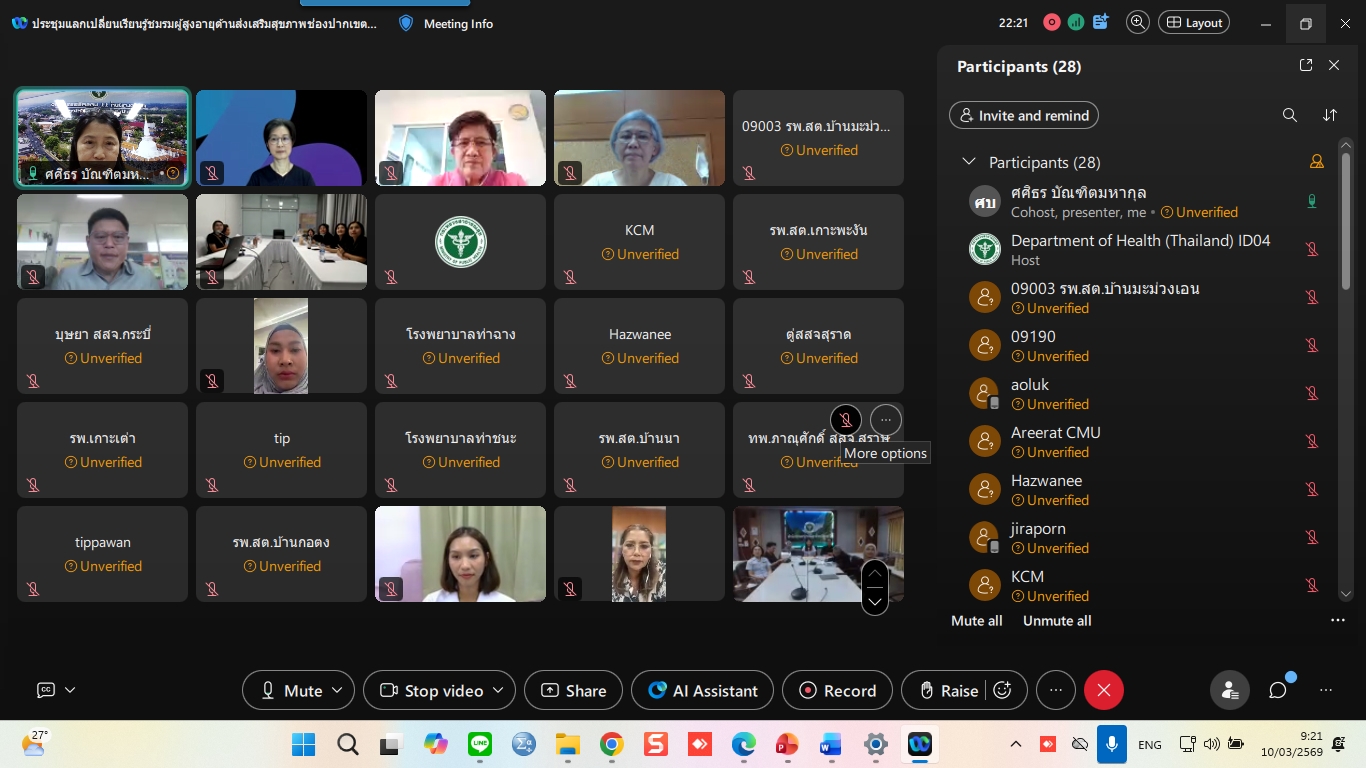
Task: Search participants with magnifier icon
Action: coord(1290,115)
